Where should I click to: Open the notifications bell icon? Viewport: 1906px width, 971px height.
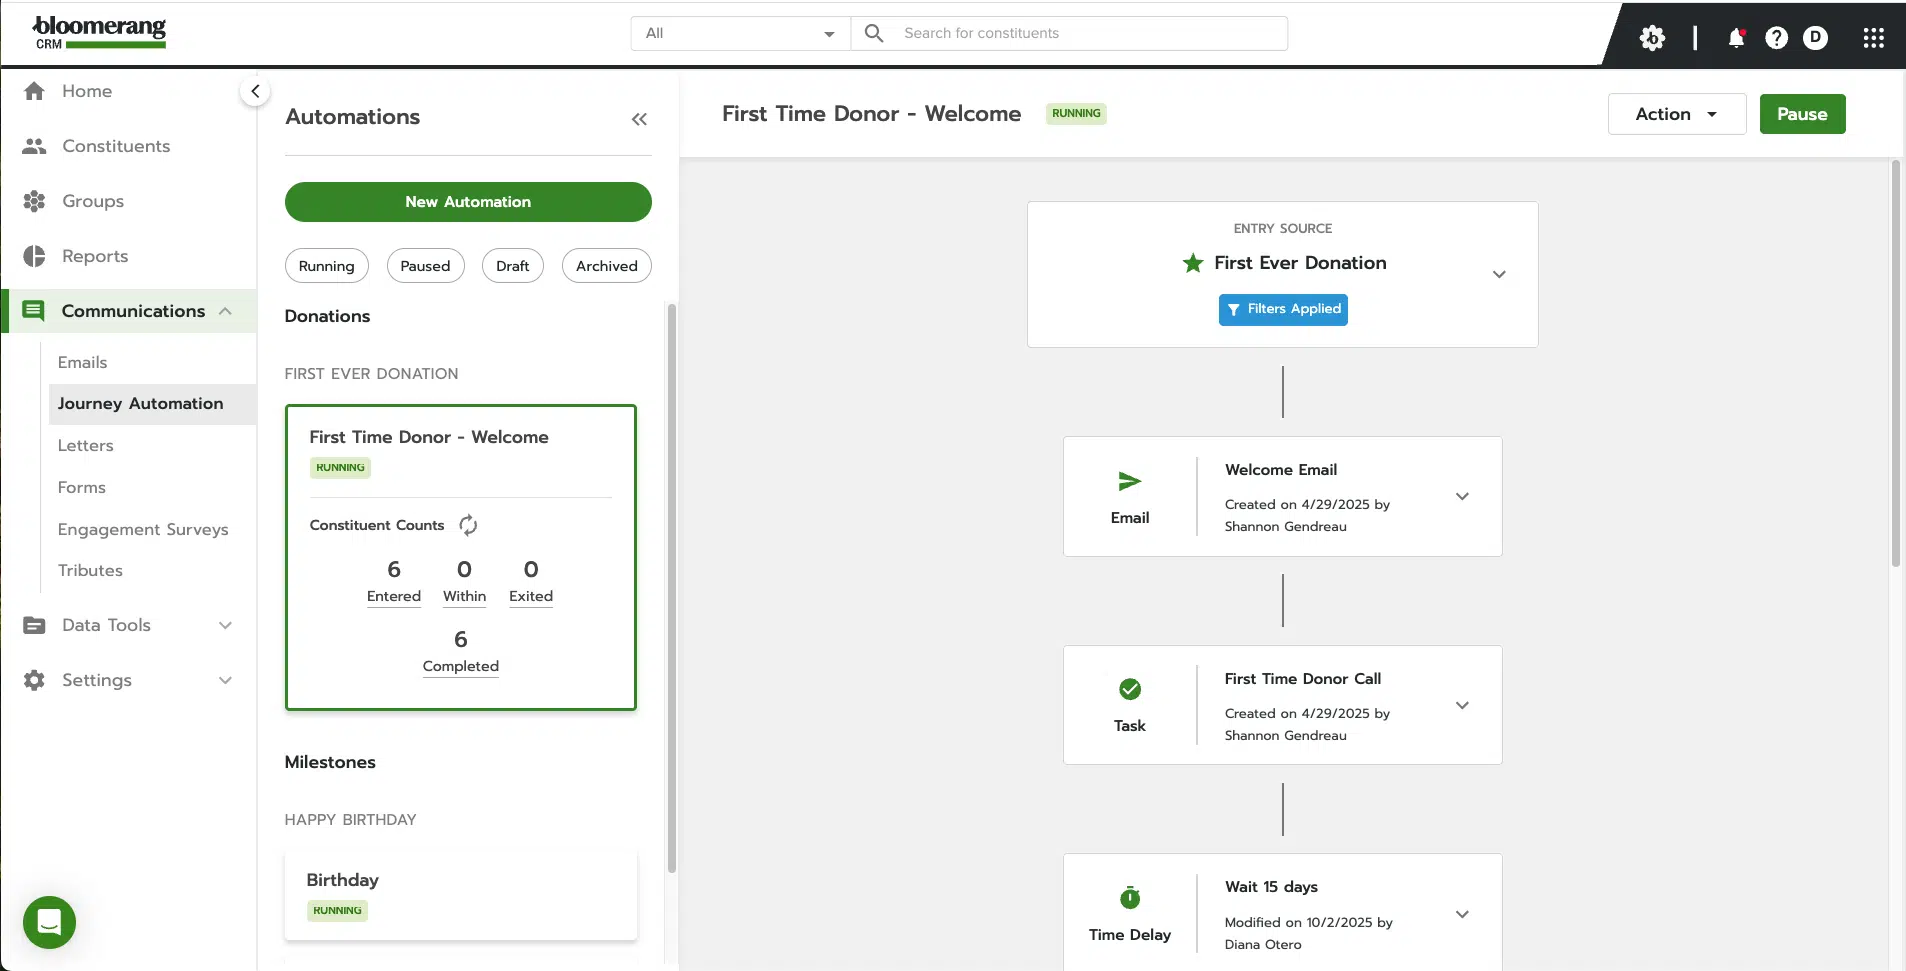[x=1737, y=37]
